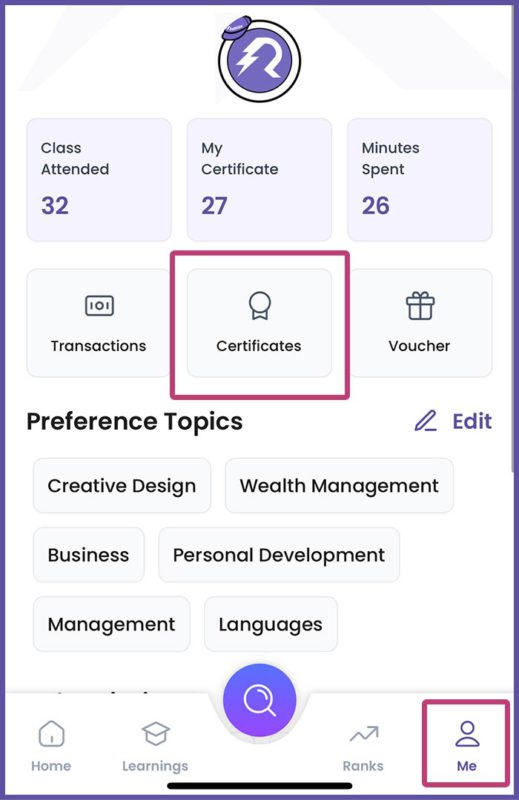Go to Home house icon
519x800 pixels.
[52, 733]
